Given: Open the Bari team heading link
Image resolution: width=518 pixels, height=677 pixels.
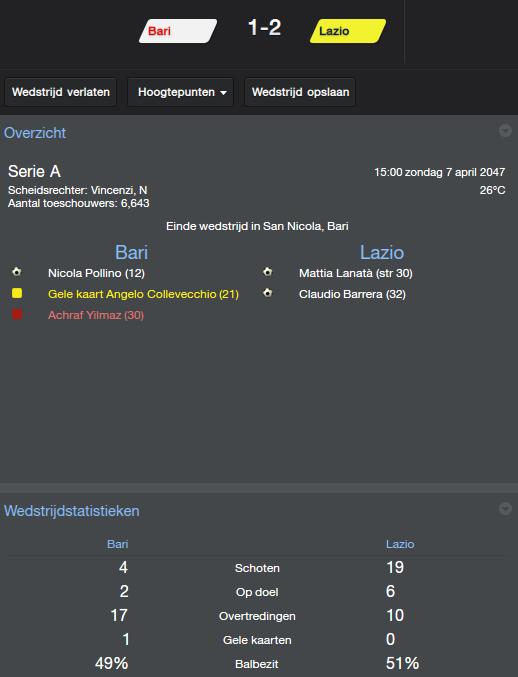Looking at the screenshot, I should tap(131, 253).
